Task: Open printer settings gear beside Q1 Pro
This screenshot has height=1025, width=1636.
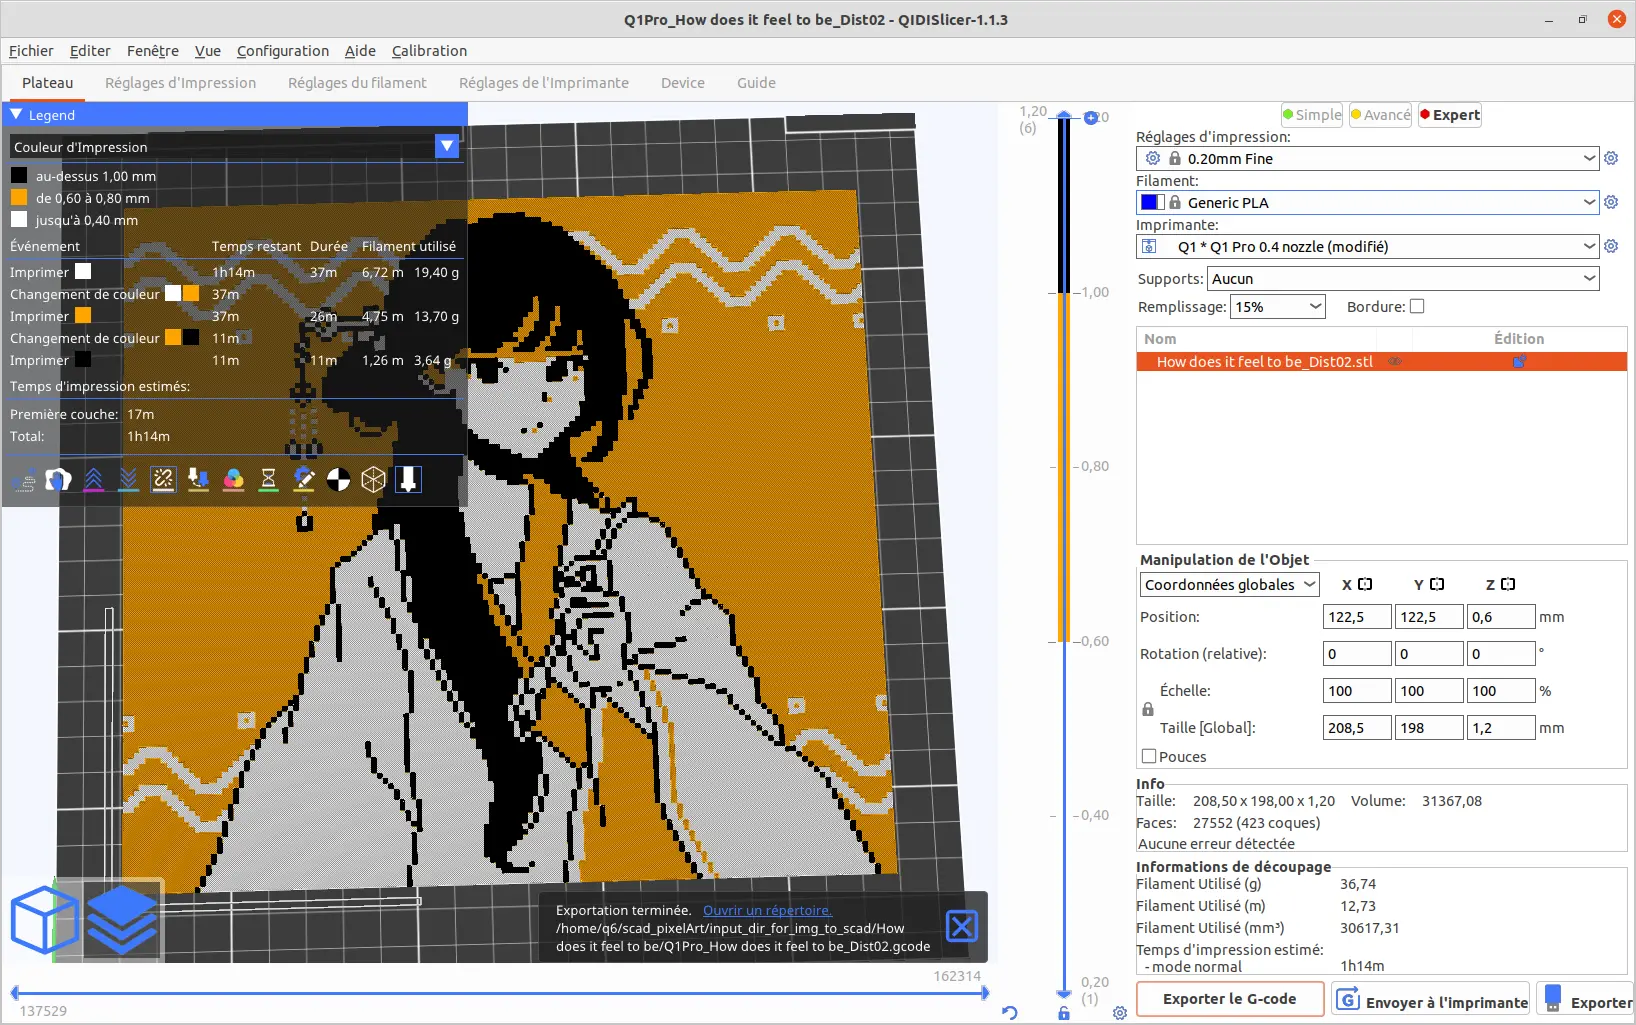Action: [x=1611, y=246]
